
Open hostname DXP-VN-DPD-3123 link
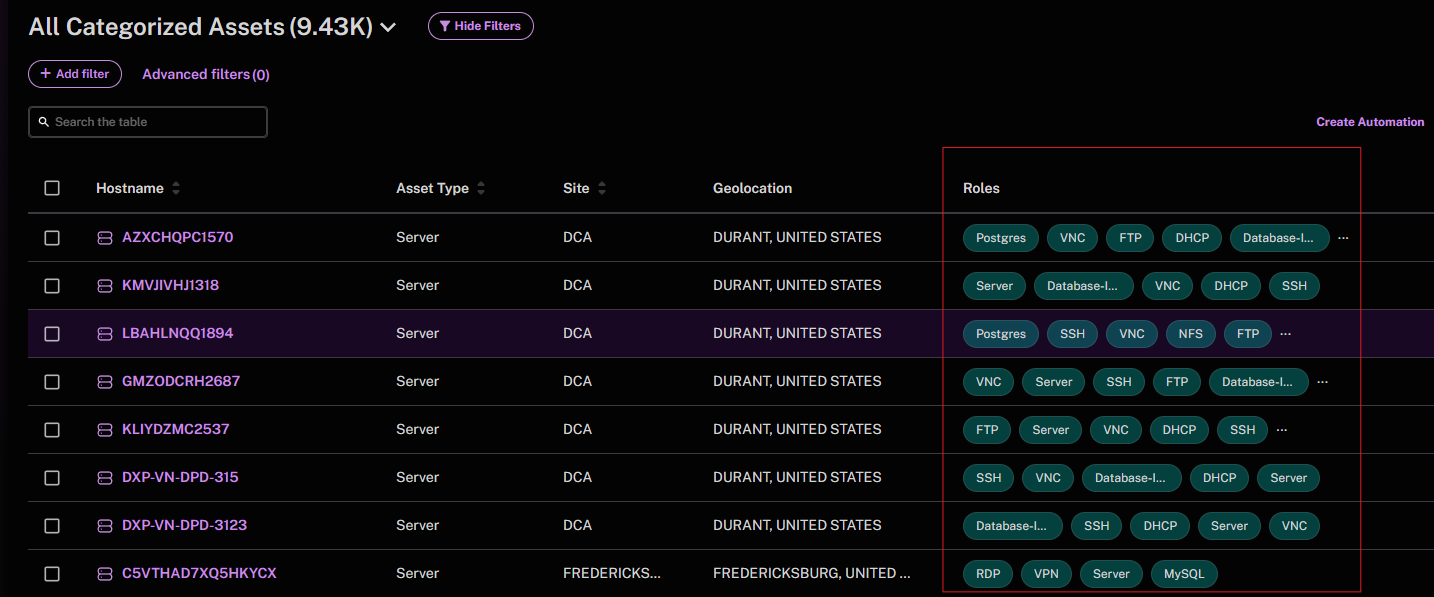coord(184,525)
